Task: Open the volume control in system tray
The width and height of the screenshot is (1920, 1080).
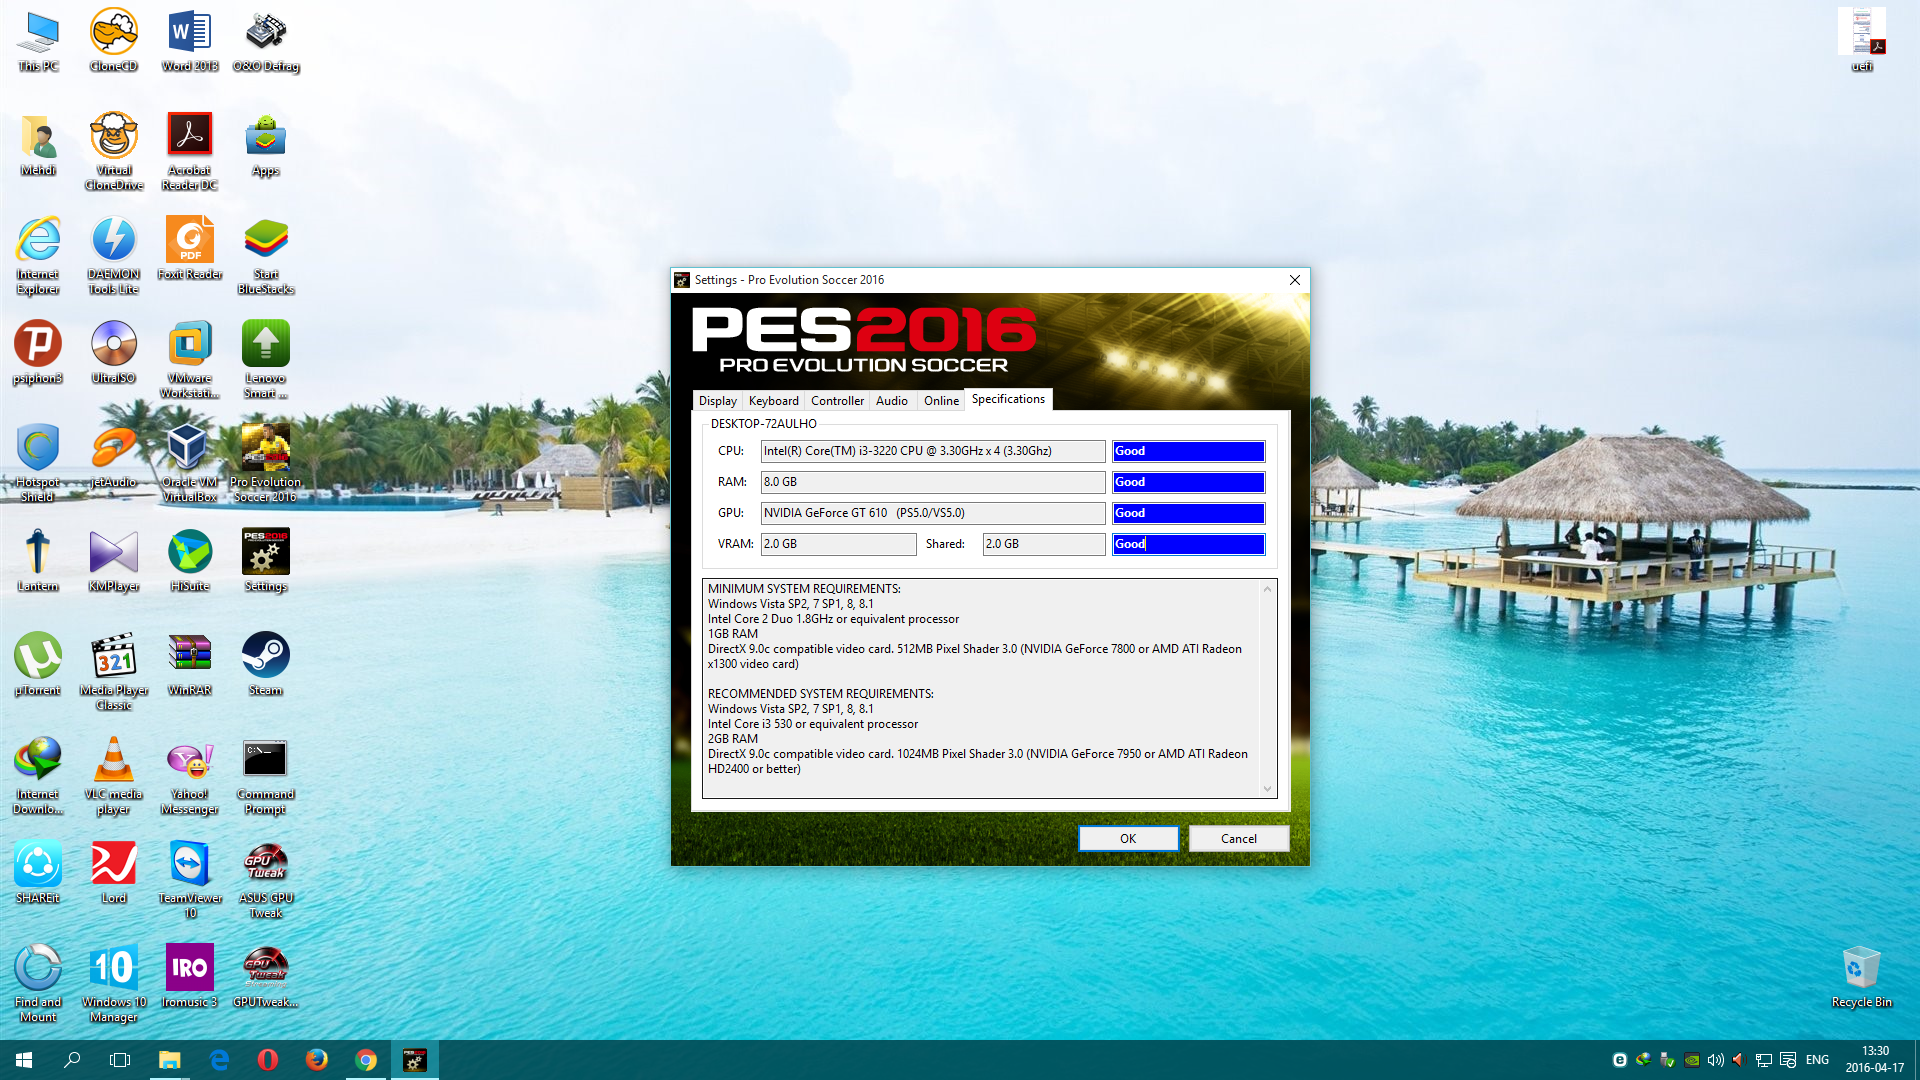Action: click(x=1716, y=1060)
